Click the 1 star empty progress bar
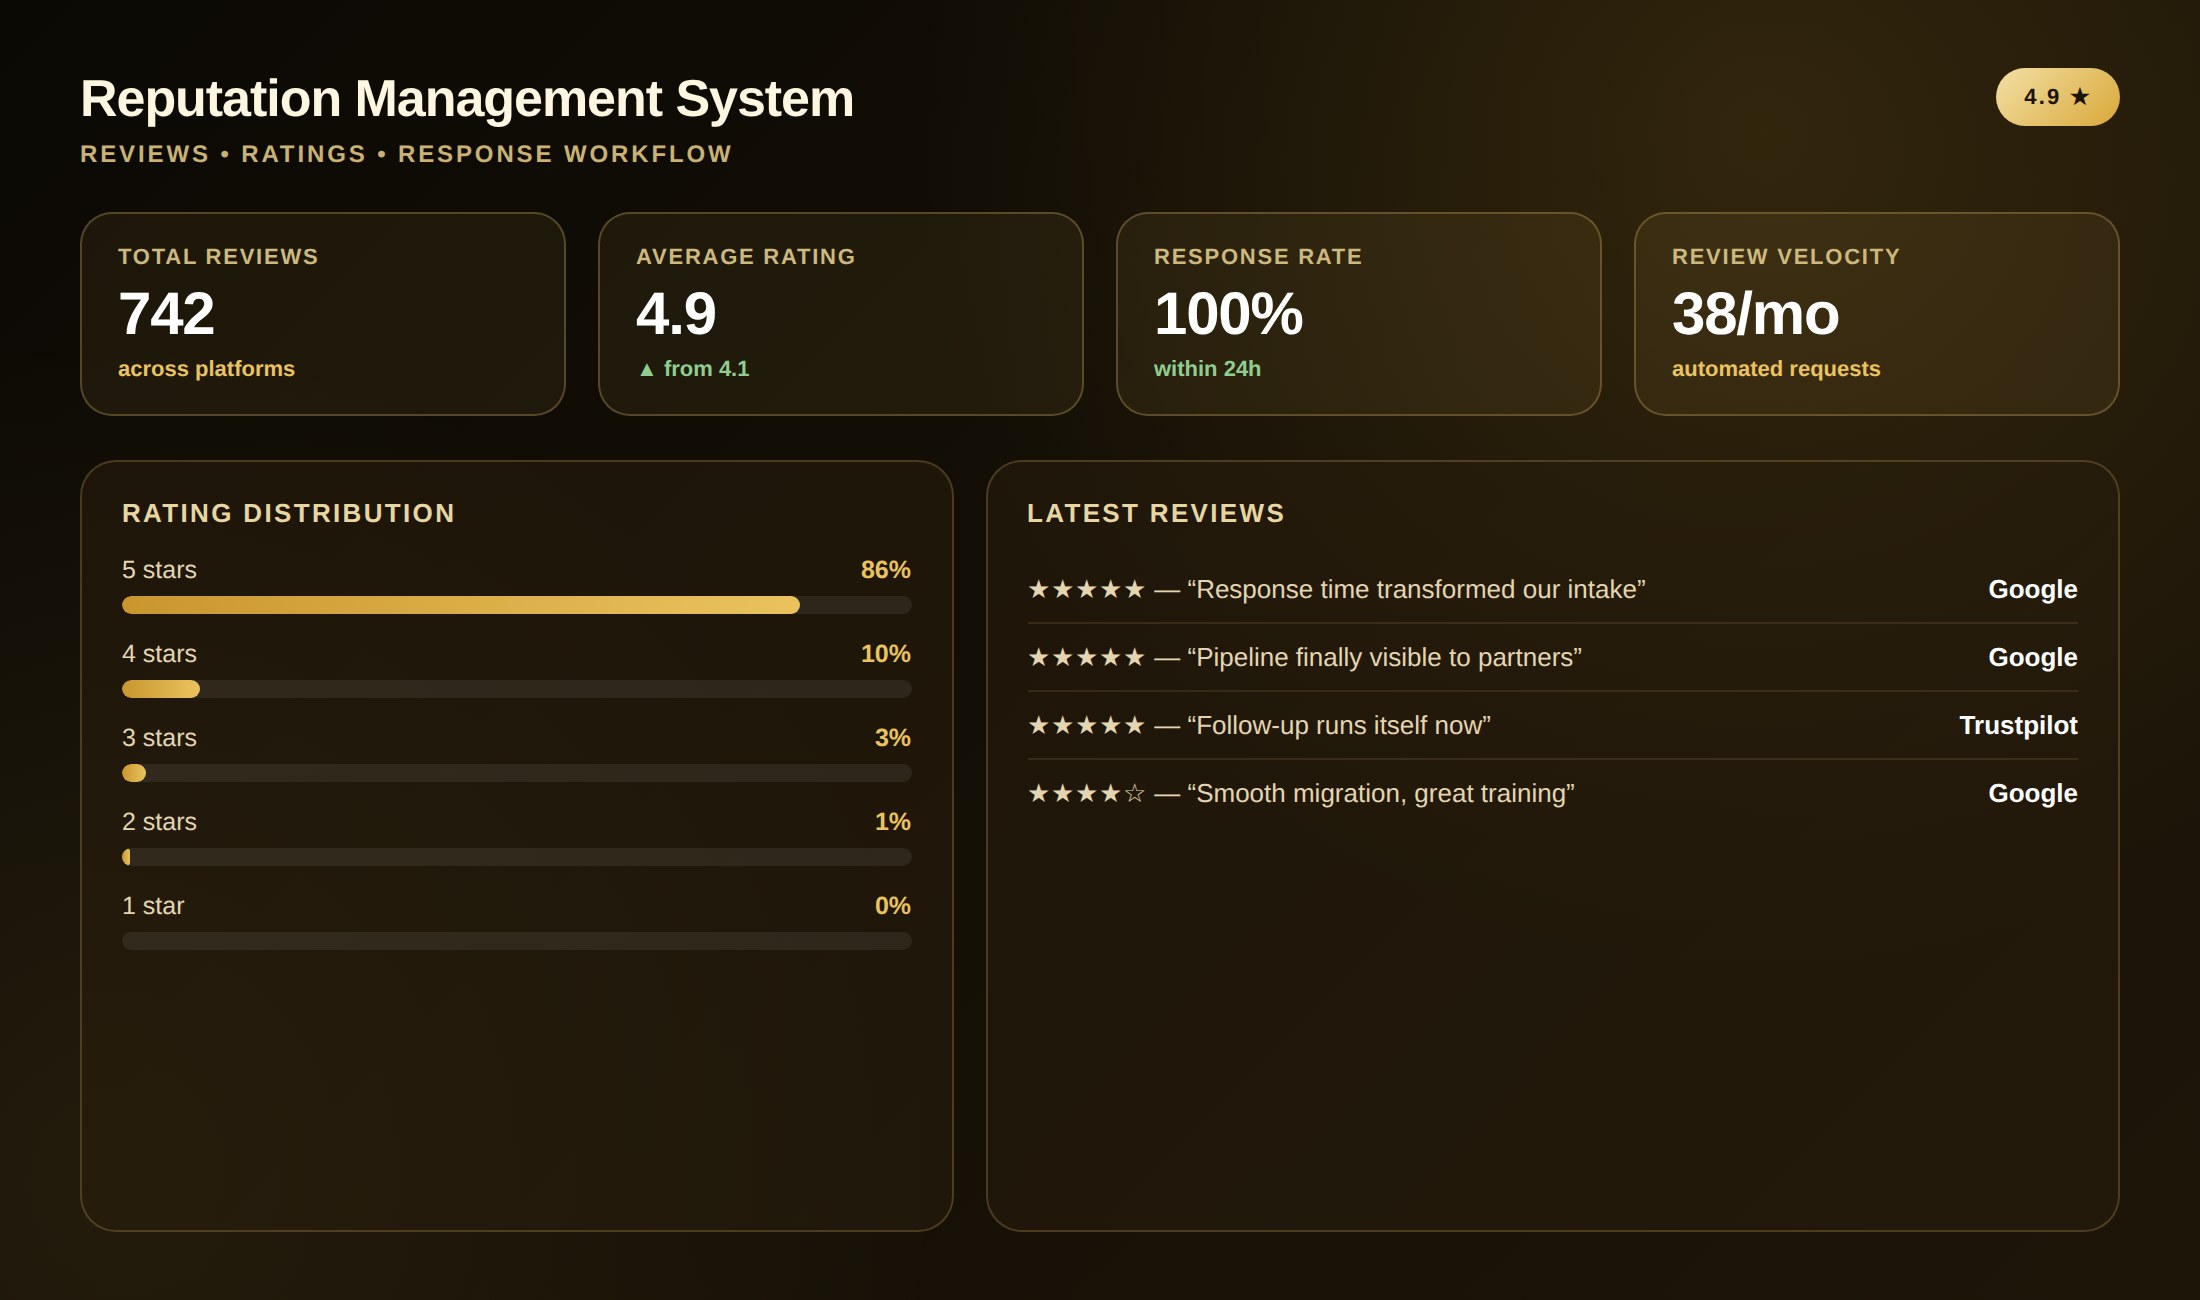The image size is (2200, 1300). point(517,941)
